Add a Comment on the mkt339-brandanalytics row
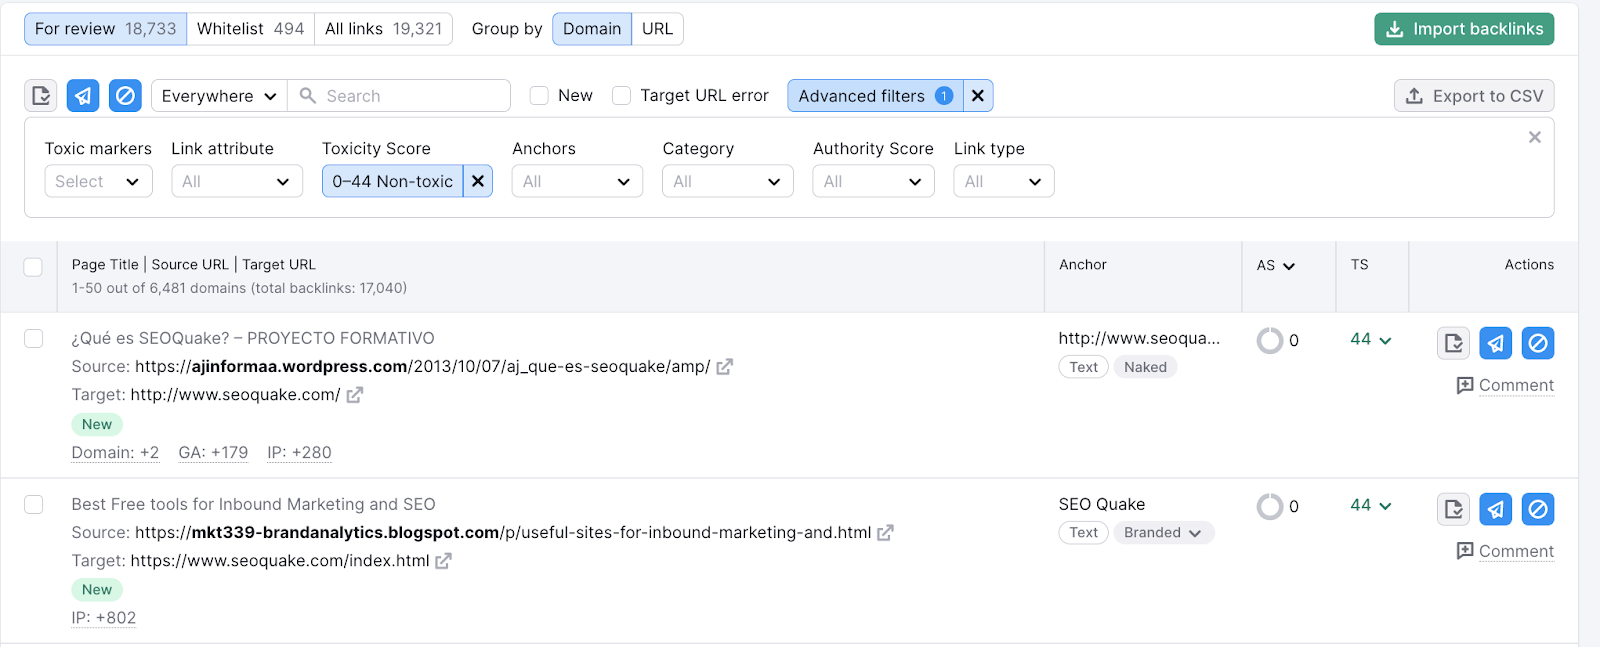 [1505, 552]
